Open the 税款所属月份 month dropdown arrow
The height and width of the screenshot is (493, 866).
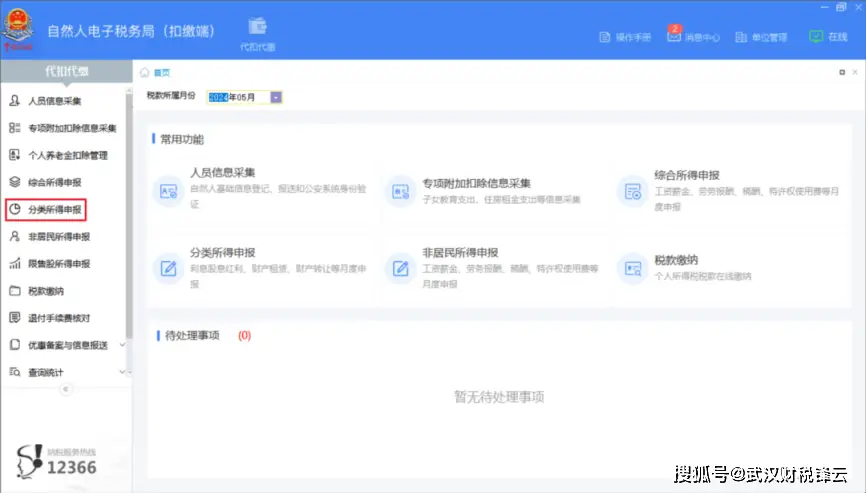tap(276, 97)
